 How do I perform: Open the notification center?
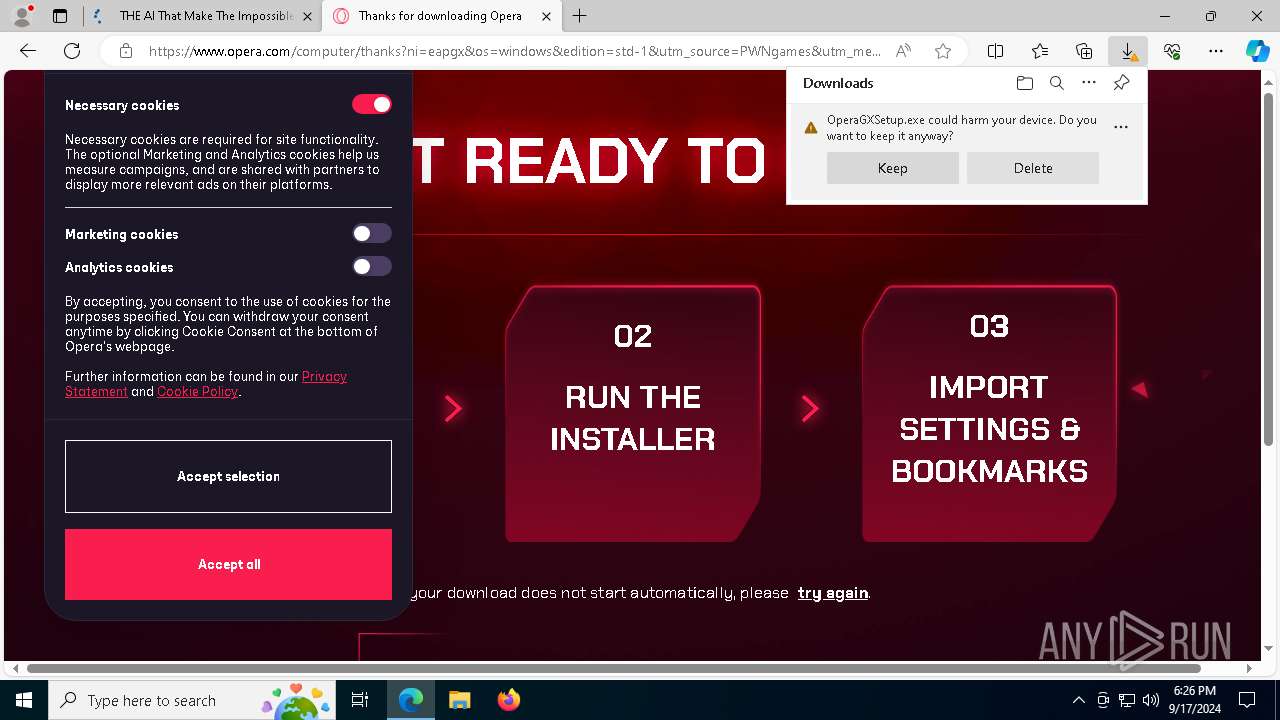click(1248, 700)
